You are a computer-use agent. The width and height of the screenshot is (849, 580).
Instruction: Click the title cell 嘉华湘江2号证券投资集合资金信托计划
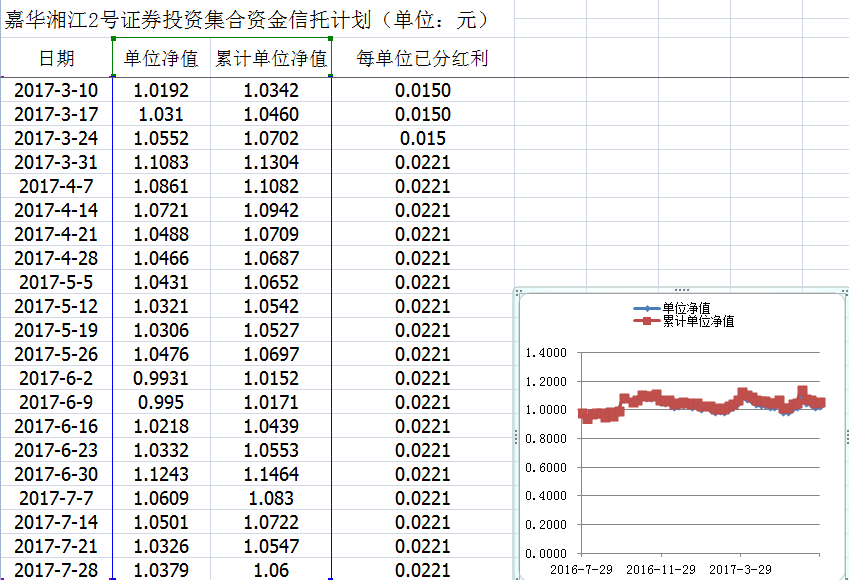tap(246, 20)
